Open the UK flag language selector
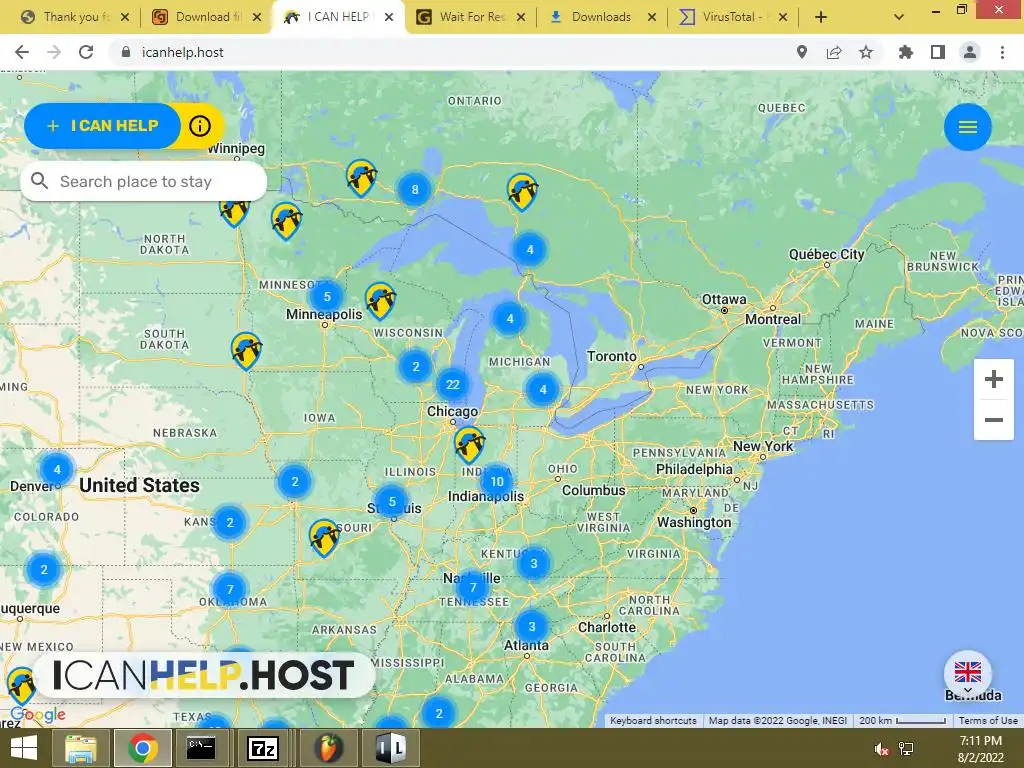 coord(967,673)
